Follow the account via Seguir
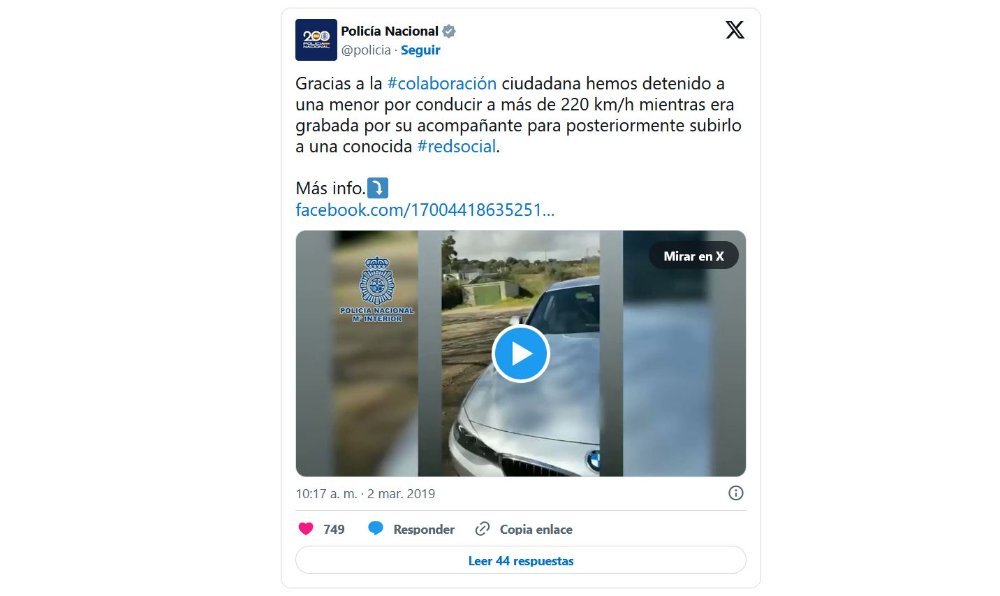The height and width of the screenshot is (596, 1000). 420,50
